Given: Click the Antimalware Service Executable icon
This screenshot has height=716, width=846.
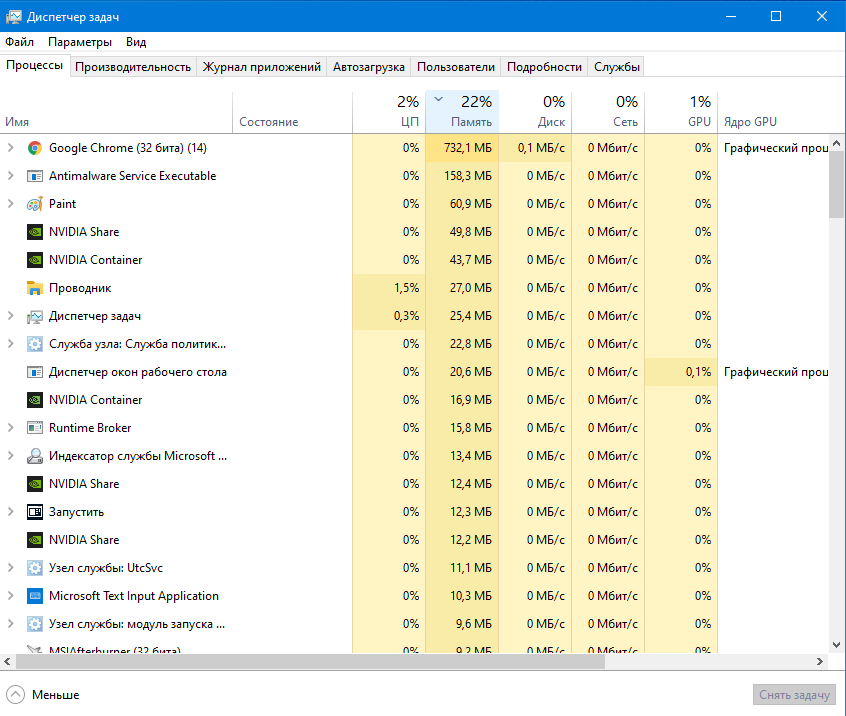Looking at the screenshot, I should click(35, 176).
